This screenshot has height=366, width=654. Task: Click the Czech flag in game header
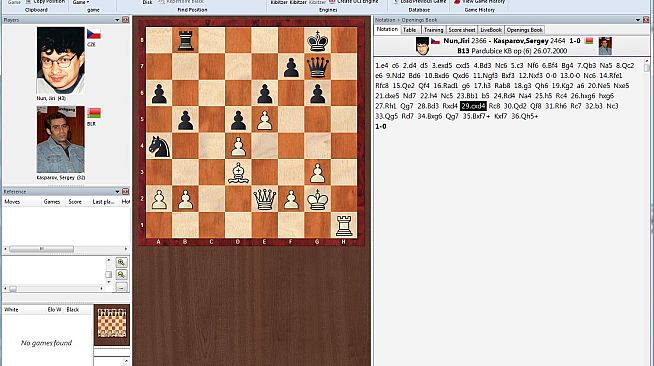tap(435, 41)
